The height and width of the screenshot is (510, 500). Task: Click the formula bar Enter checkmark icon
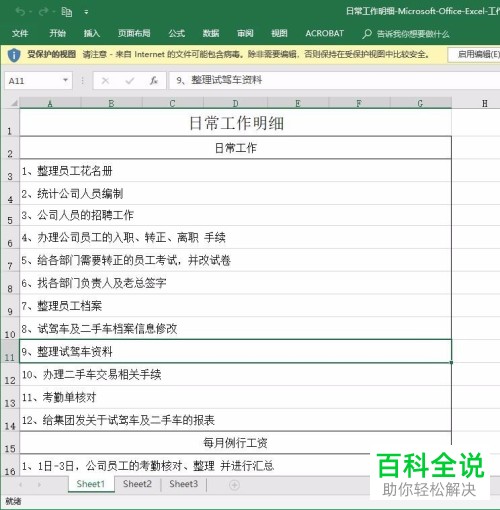(129, 81)
